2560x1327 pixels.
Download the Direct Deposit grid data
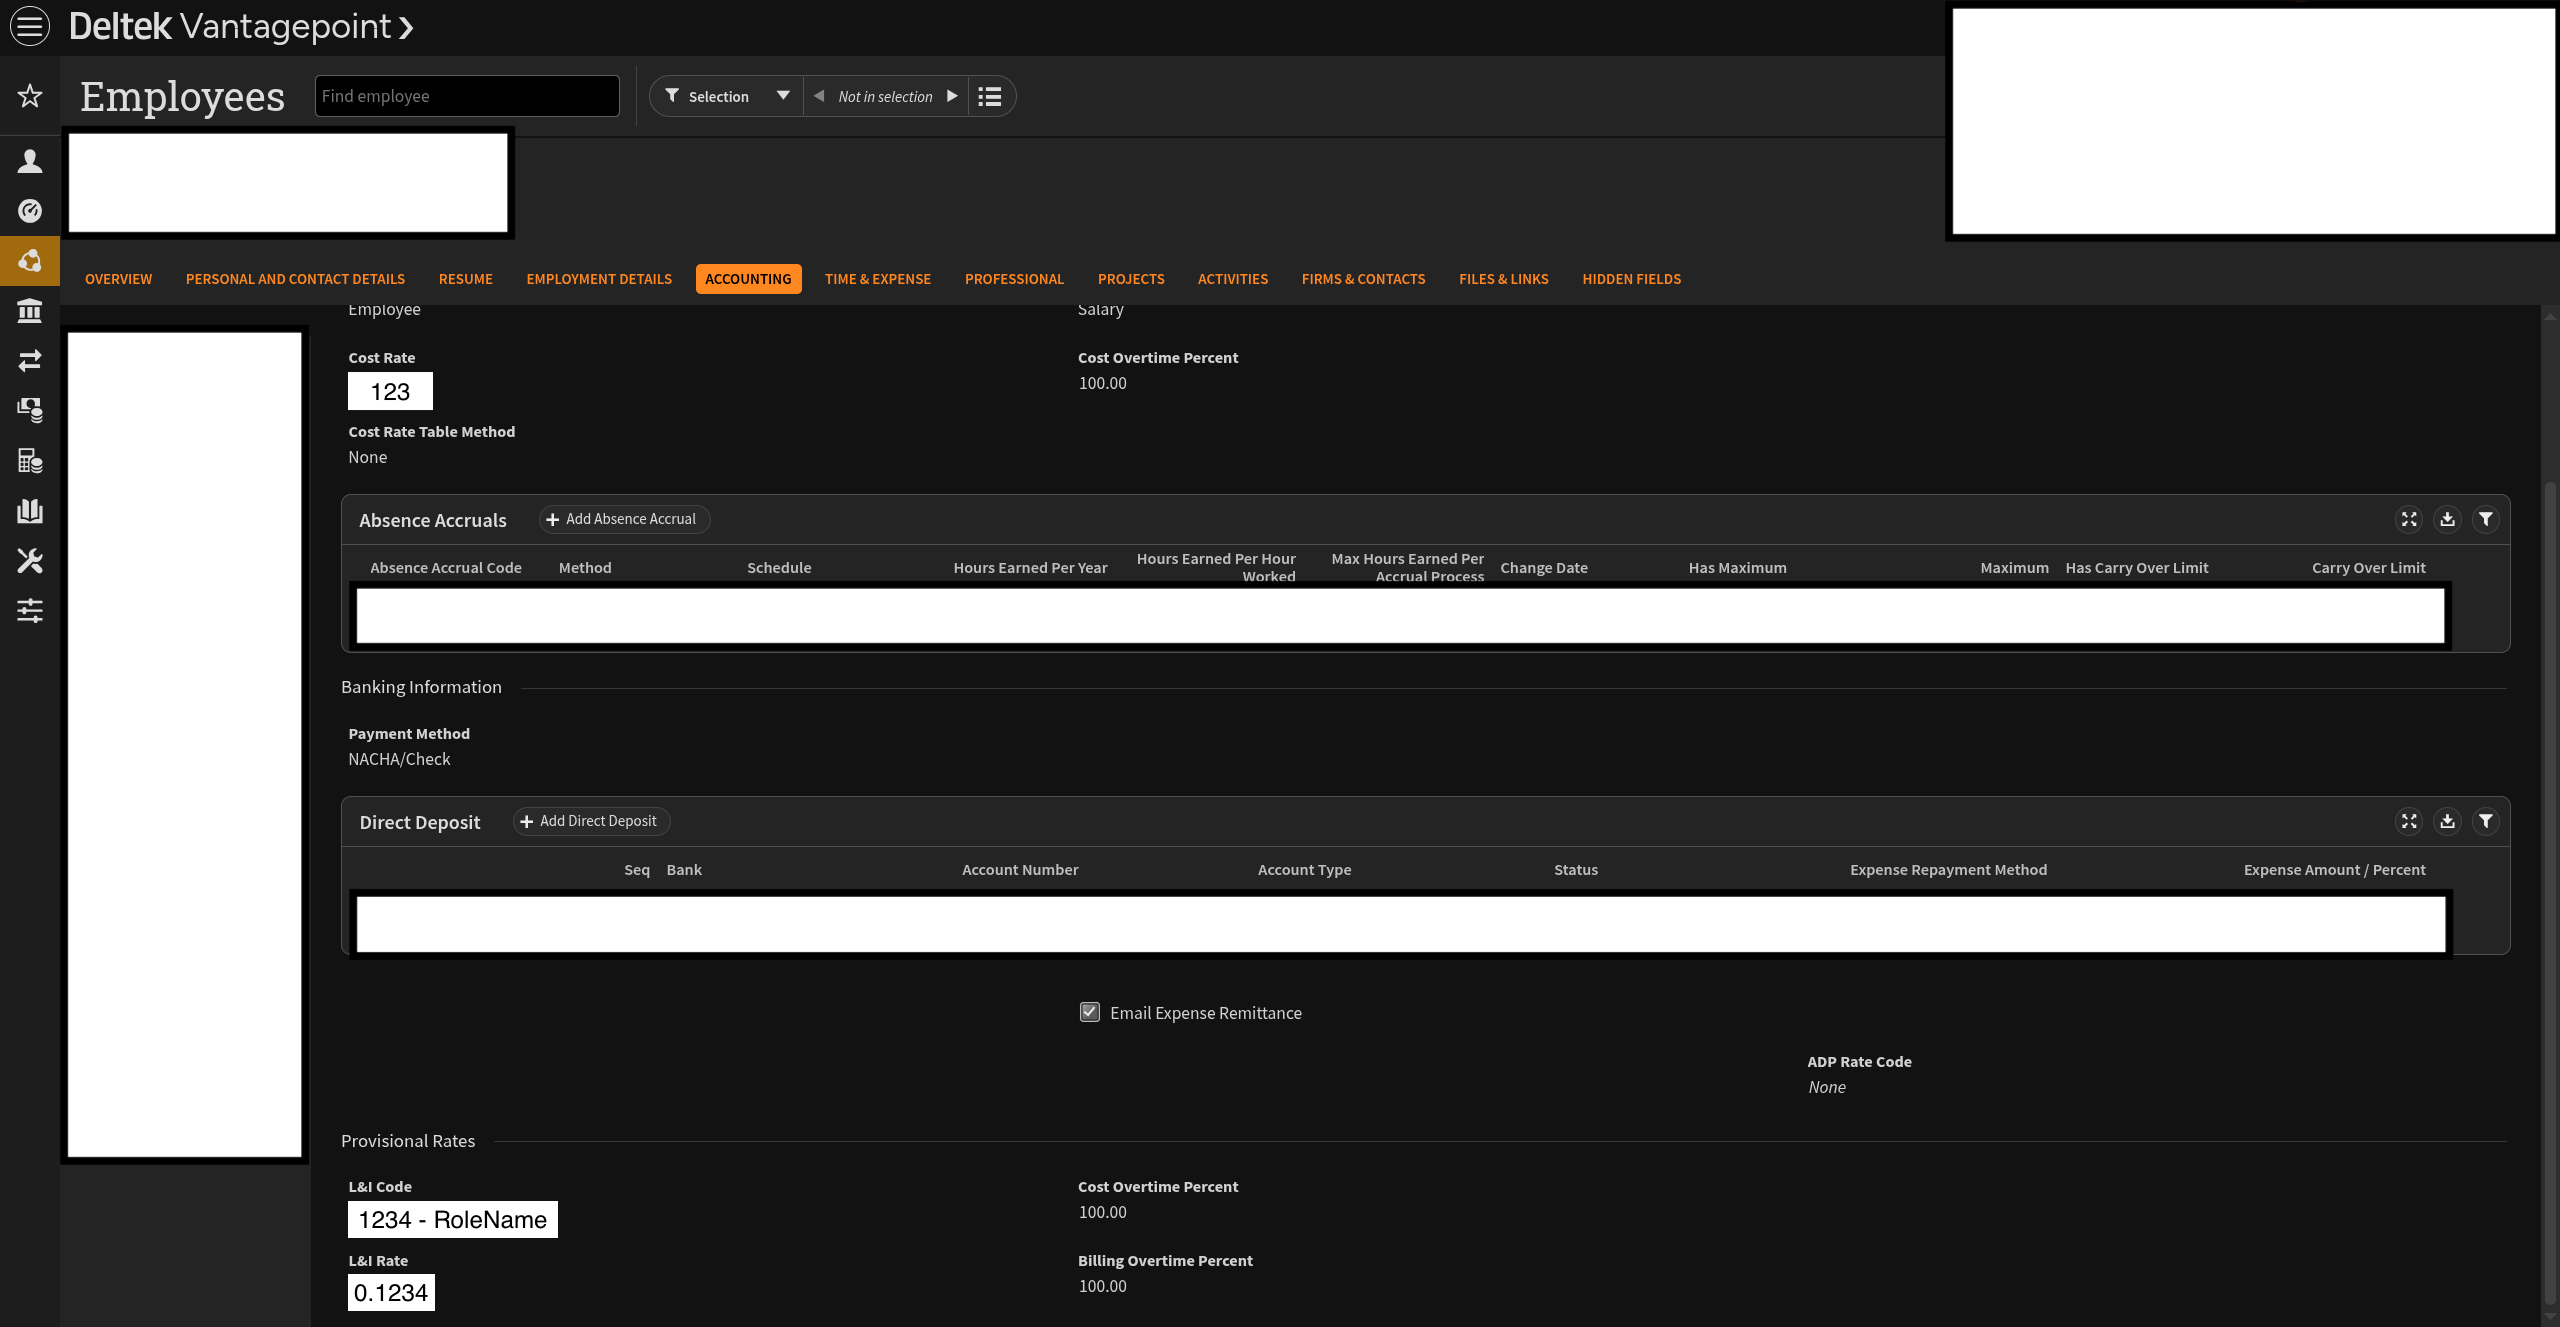2447,821
